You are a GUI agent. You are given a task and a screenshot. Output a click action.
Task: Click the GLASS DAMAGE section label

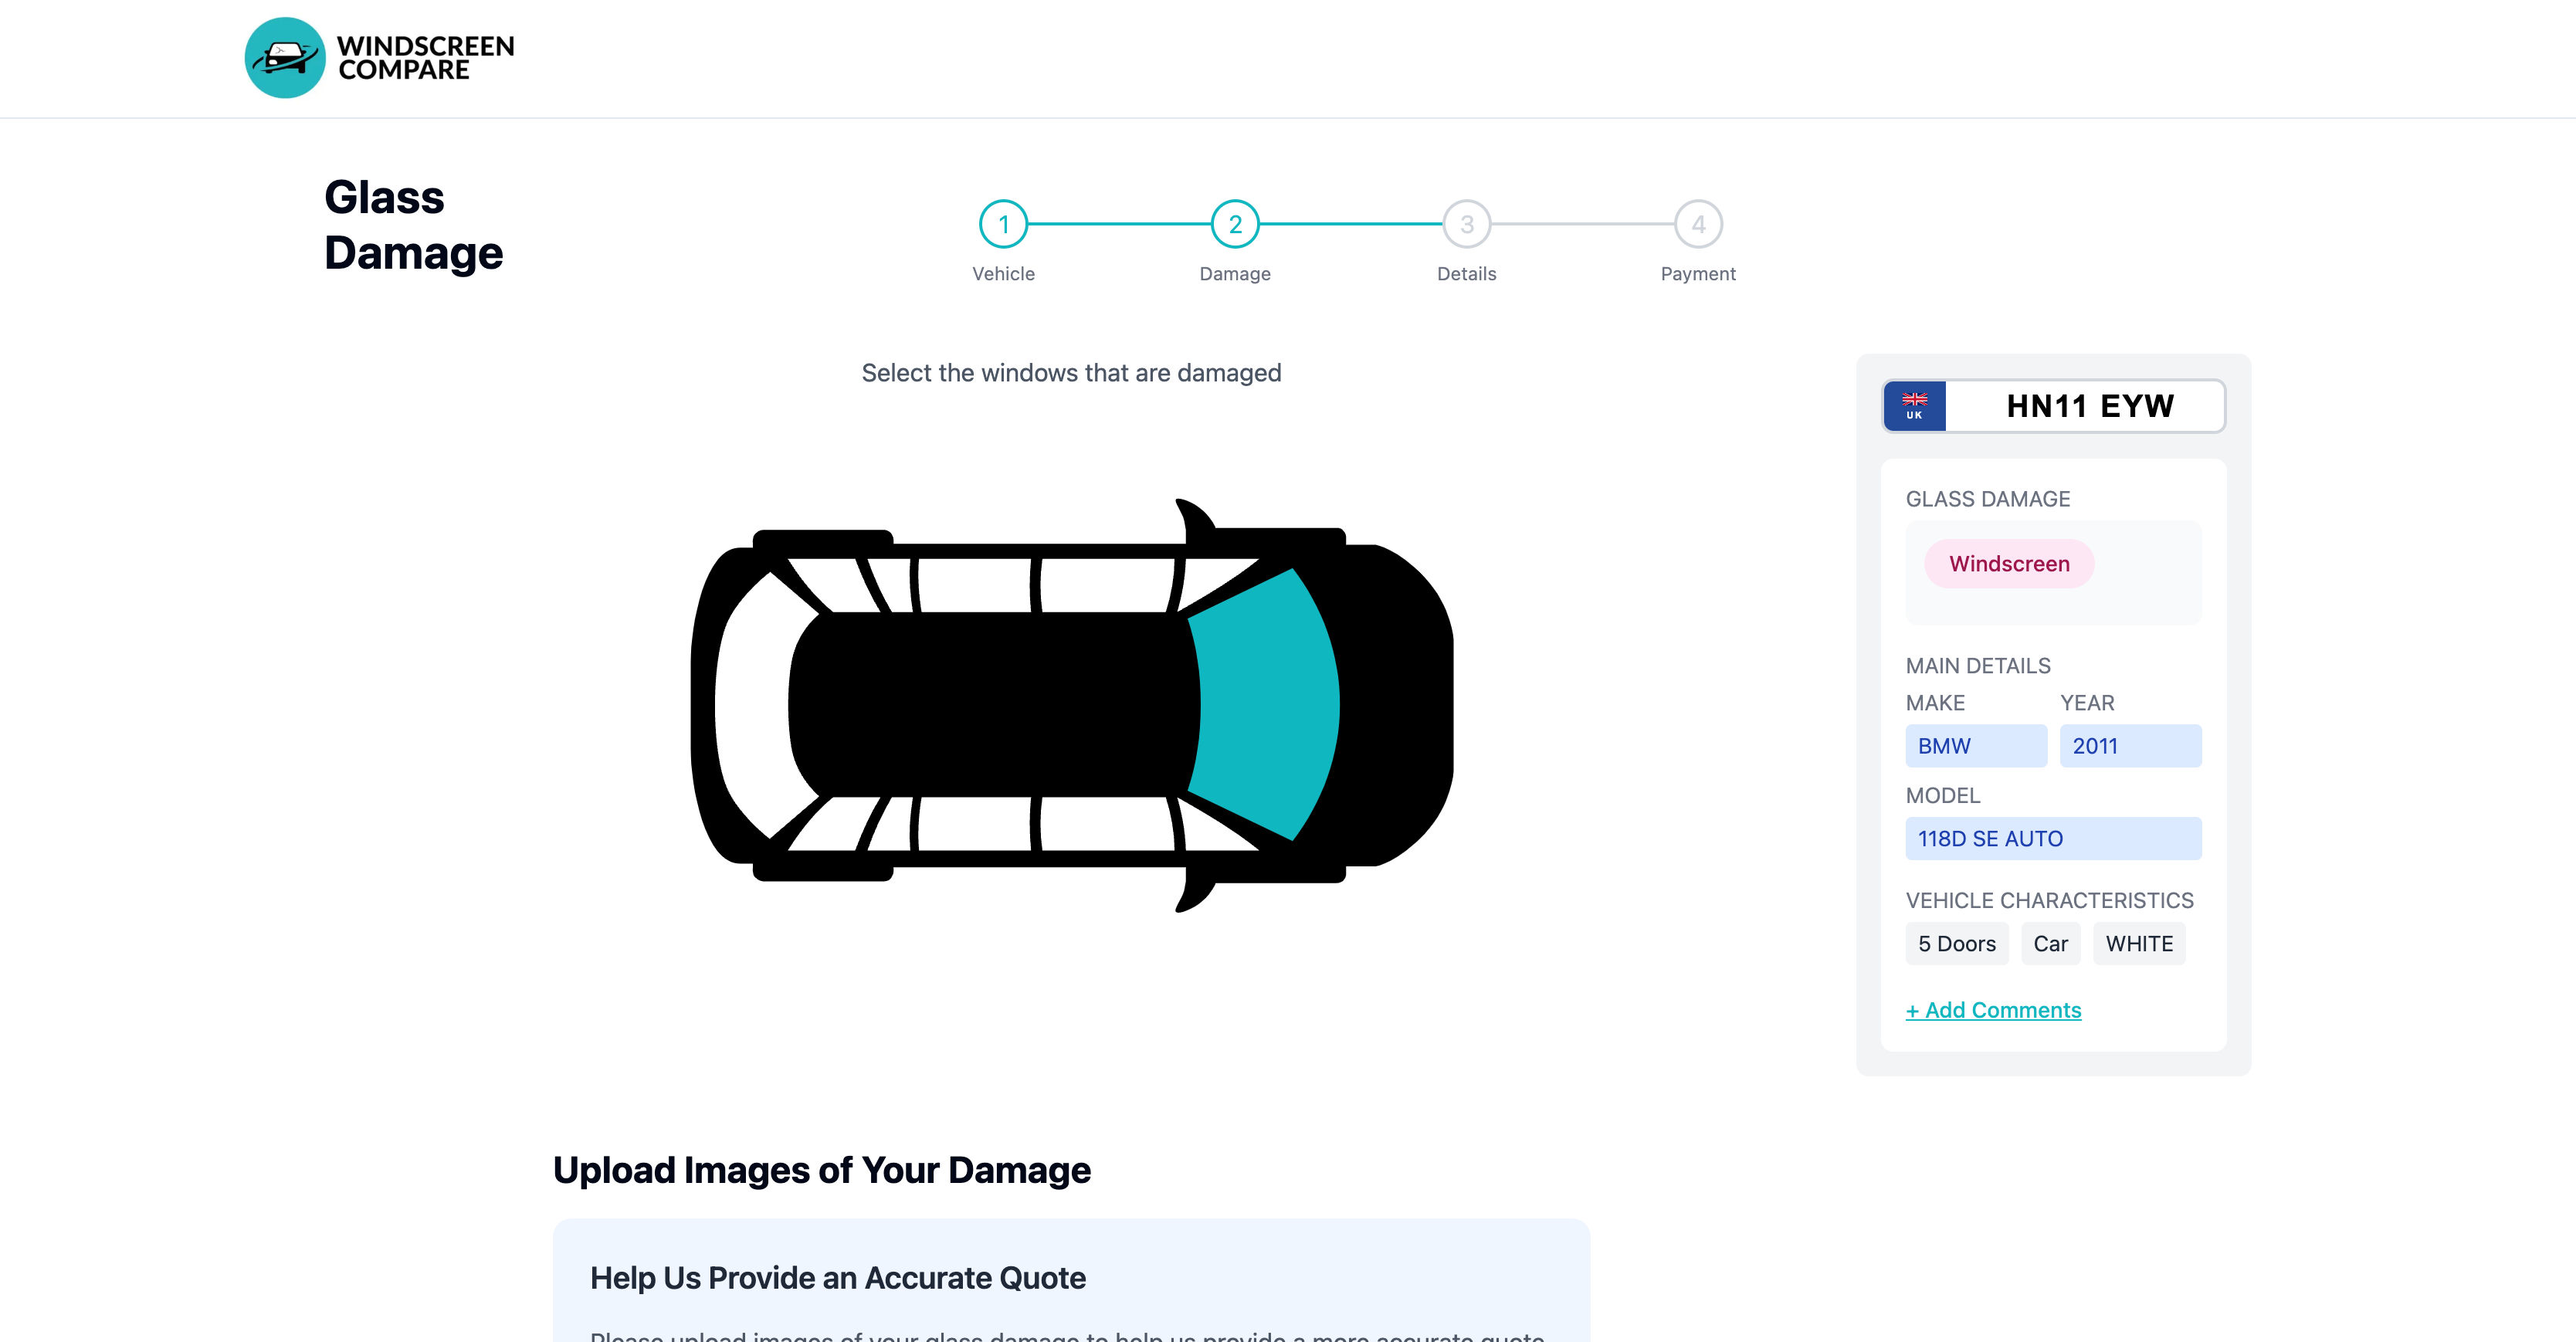pyautogui.click(x=1987, y=499)
